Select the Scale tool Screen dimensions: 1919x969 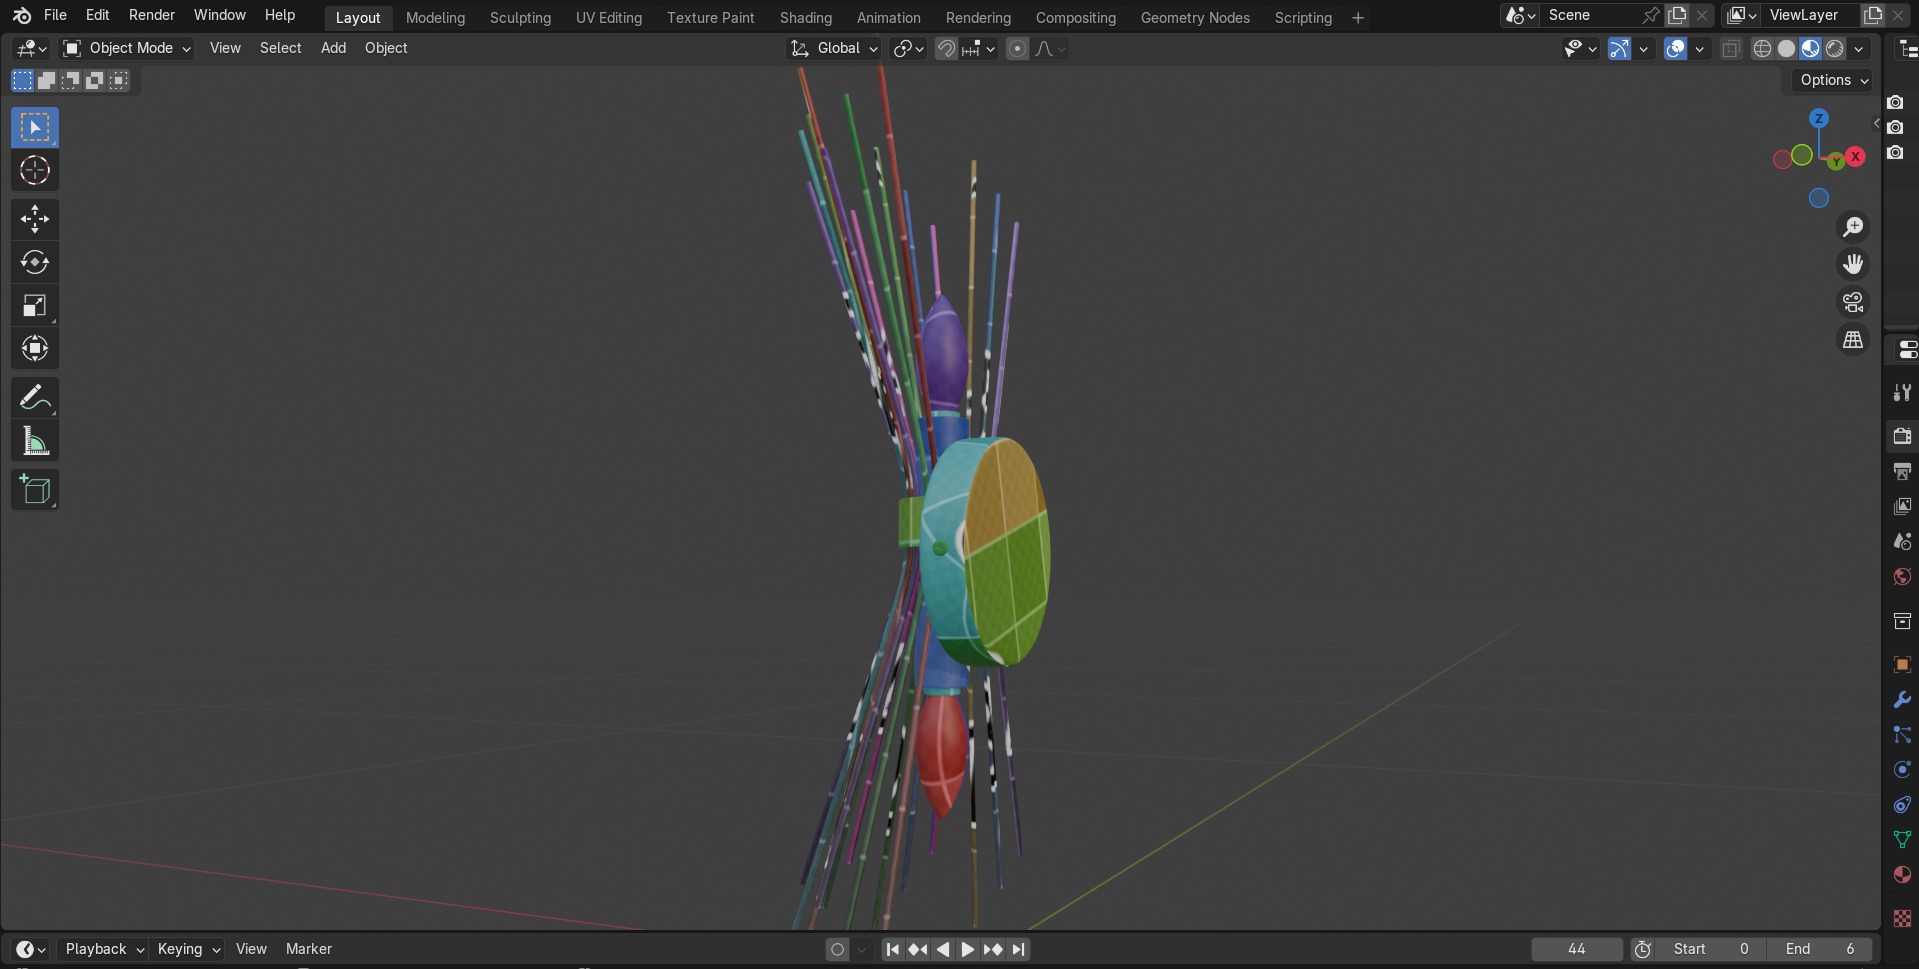coord(35,305)
